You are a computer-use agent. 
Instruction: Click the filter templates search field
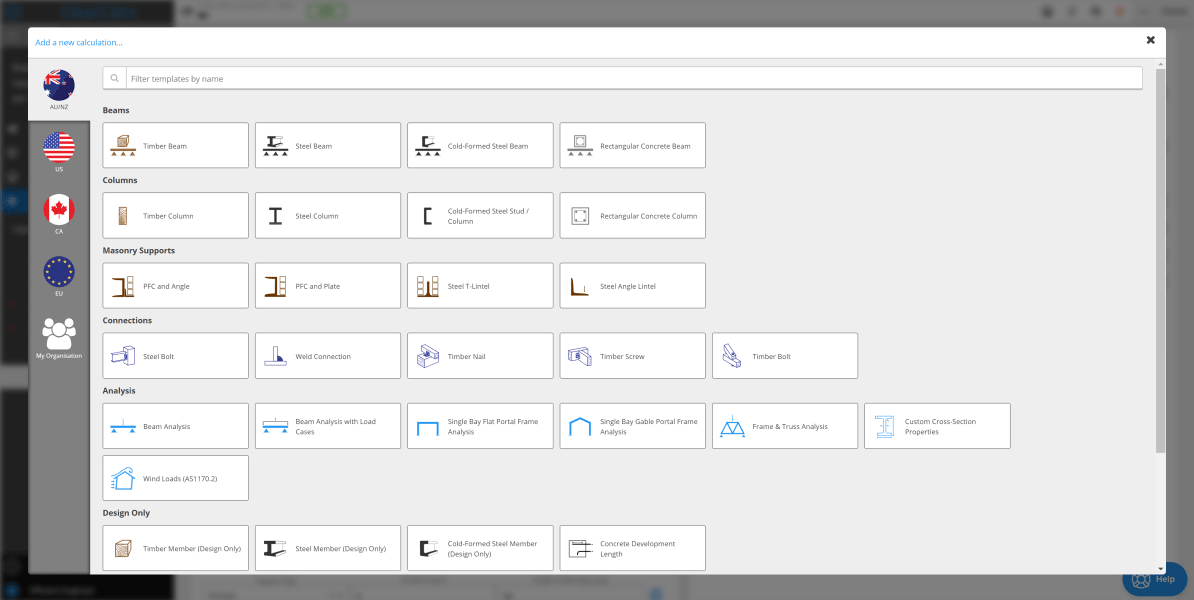(620, 77)
